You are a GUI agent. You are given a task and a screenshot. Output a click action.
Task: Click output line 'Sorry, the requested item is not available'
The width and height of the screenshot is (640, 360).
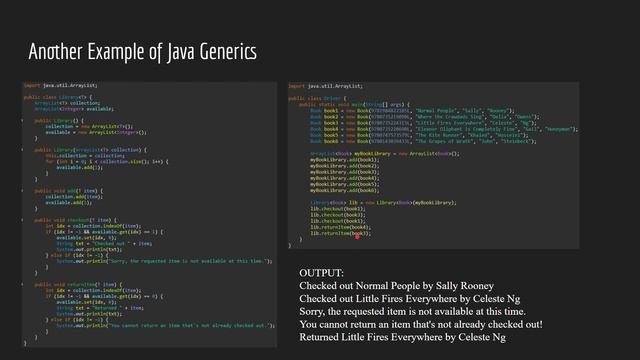click(x=412, y=311)
